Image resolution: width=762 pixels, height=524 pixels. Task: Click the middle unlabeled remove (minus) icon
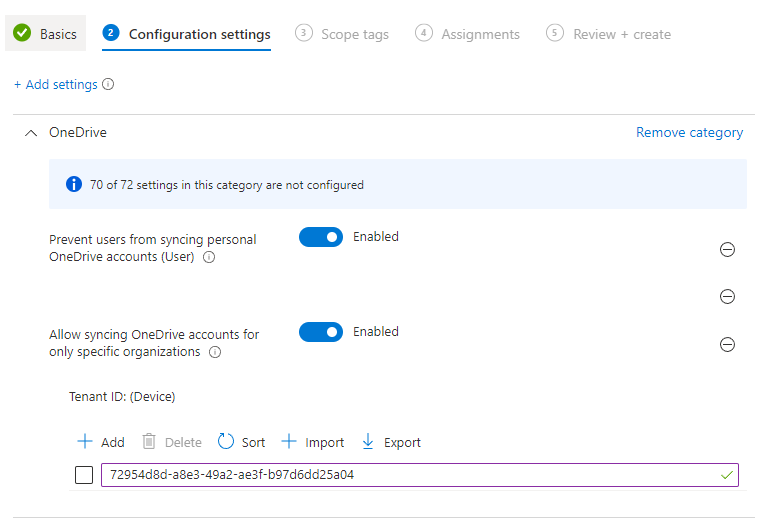tap(727, 297)
